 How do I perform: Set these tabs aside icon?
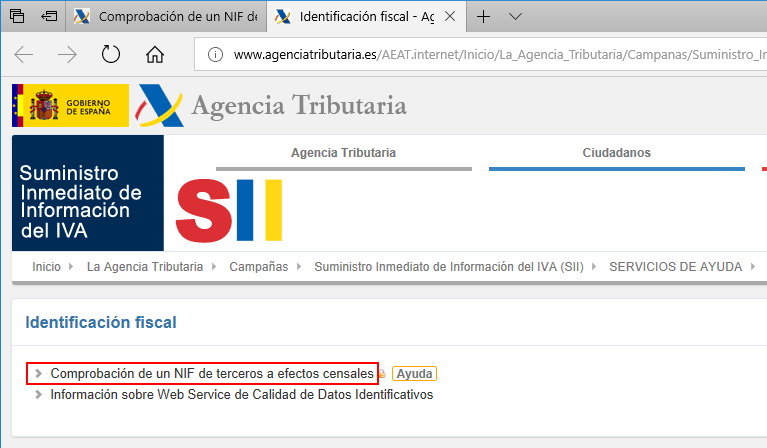[49, 16]
